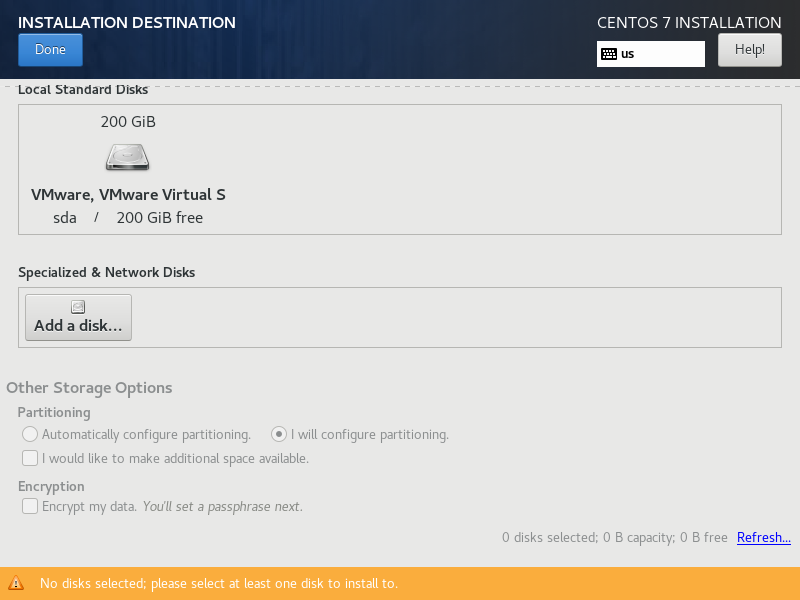Click the 'us' keyboard layout text
Viewport: 800px width, 600px height.
(x=628, y=54)
